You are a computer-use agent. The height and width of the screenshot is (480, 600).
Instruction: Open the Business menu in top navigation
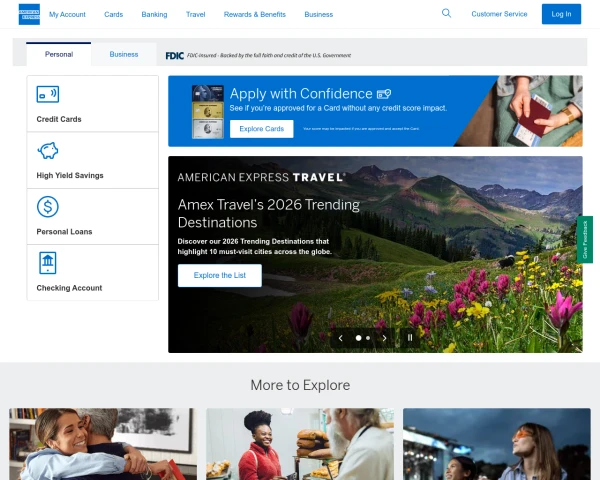click(x=319, y=15)
